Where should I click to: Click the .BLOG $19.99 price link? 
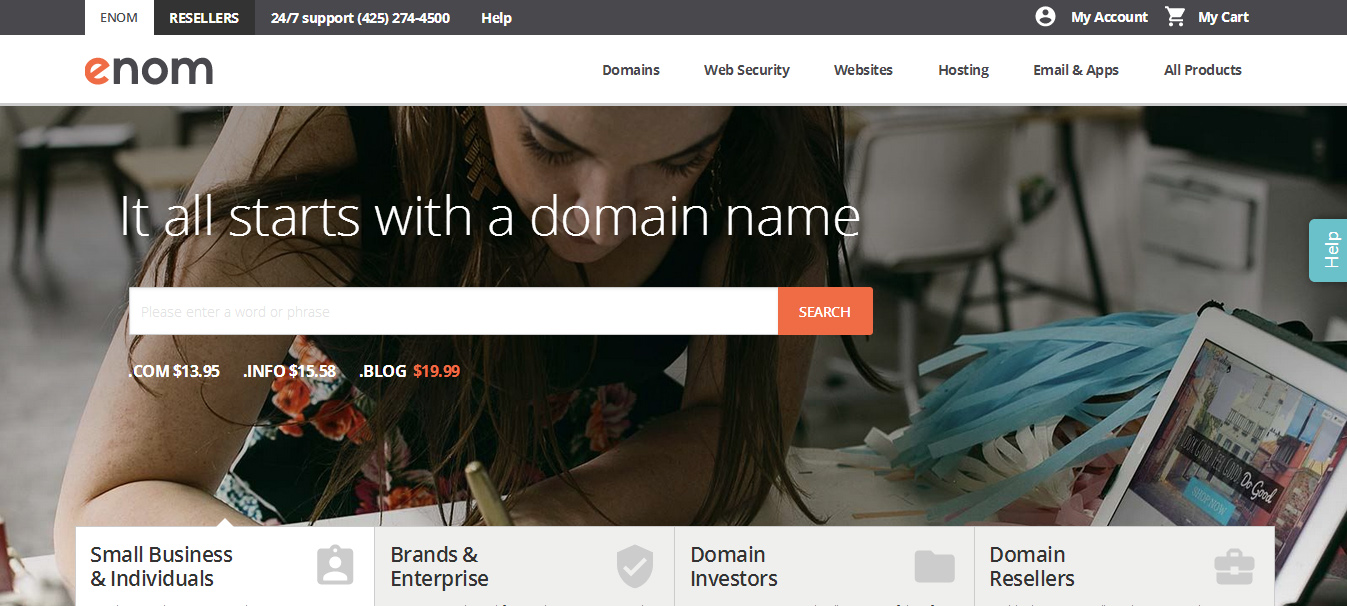(409, 371)
